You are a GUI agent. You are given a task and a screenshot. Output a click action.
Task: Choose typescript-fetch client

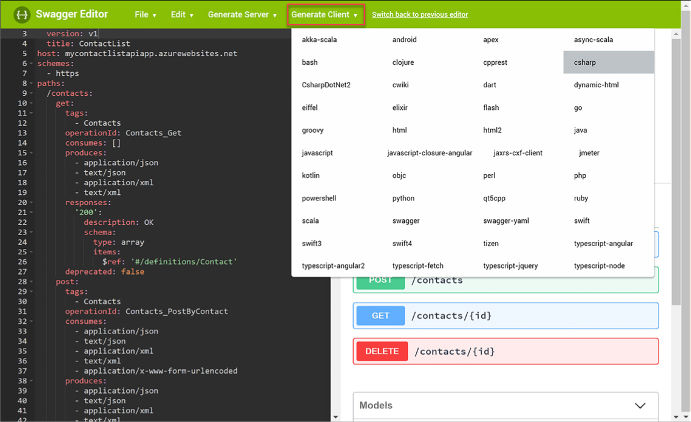[418, 266]
